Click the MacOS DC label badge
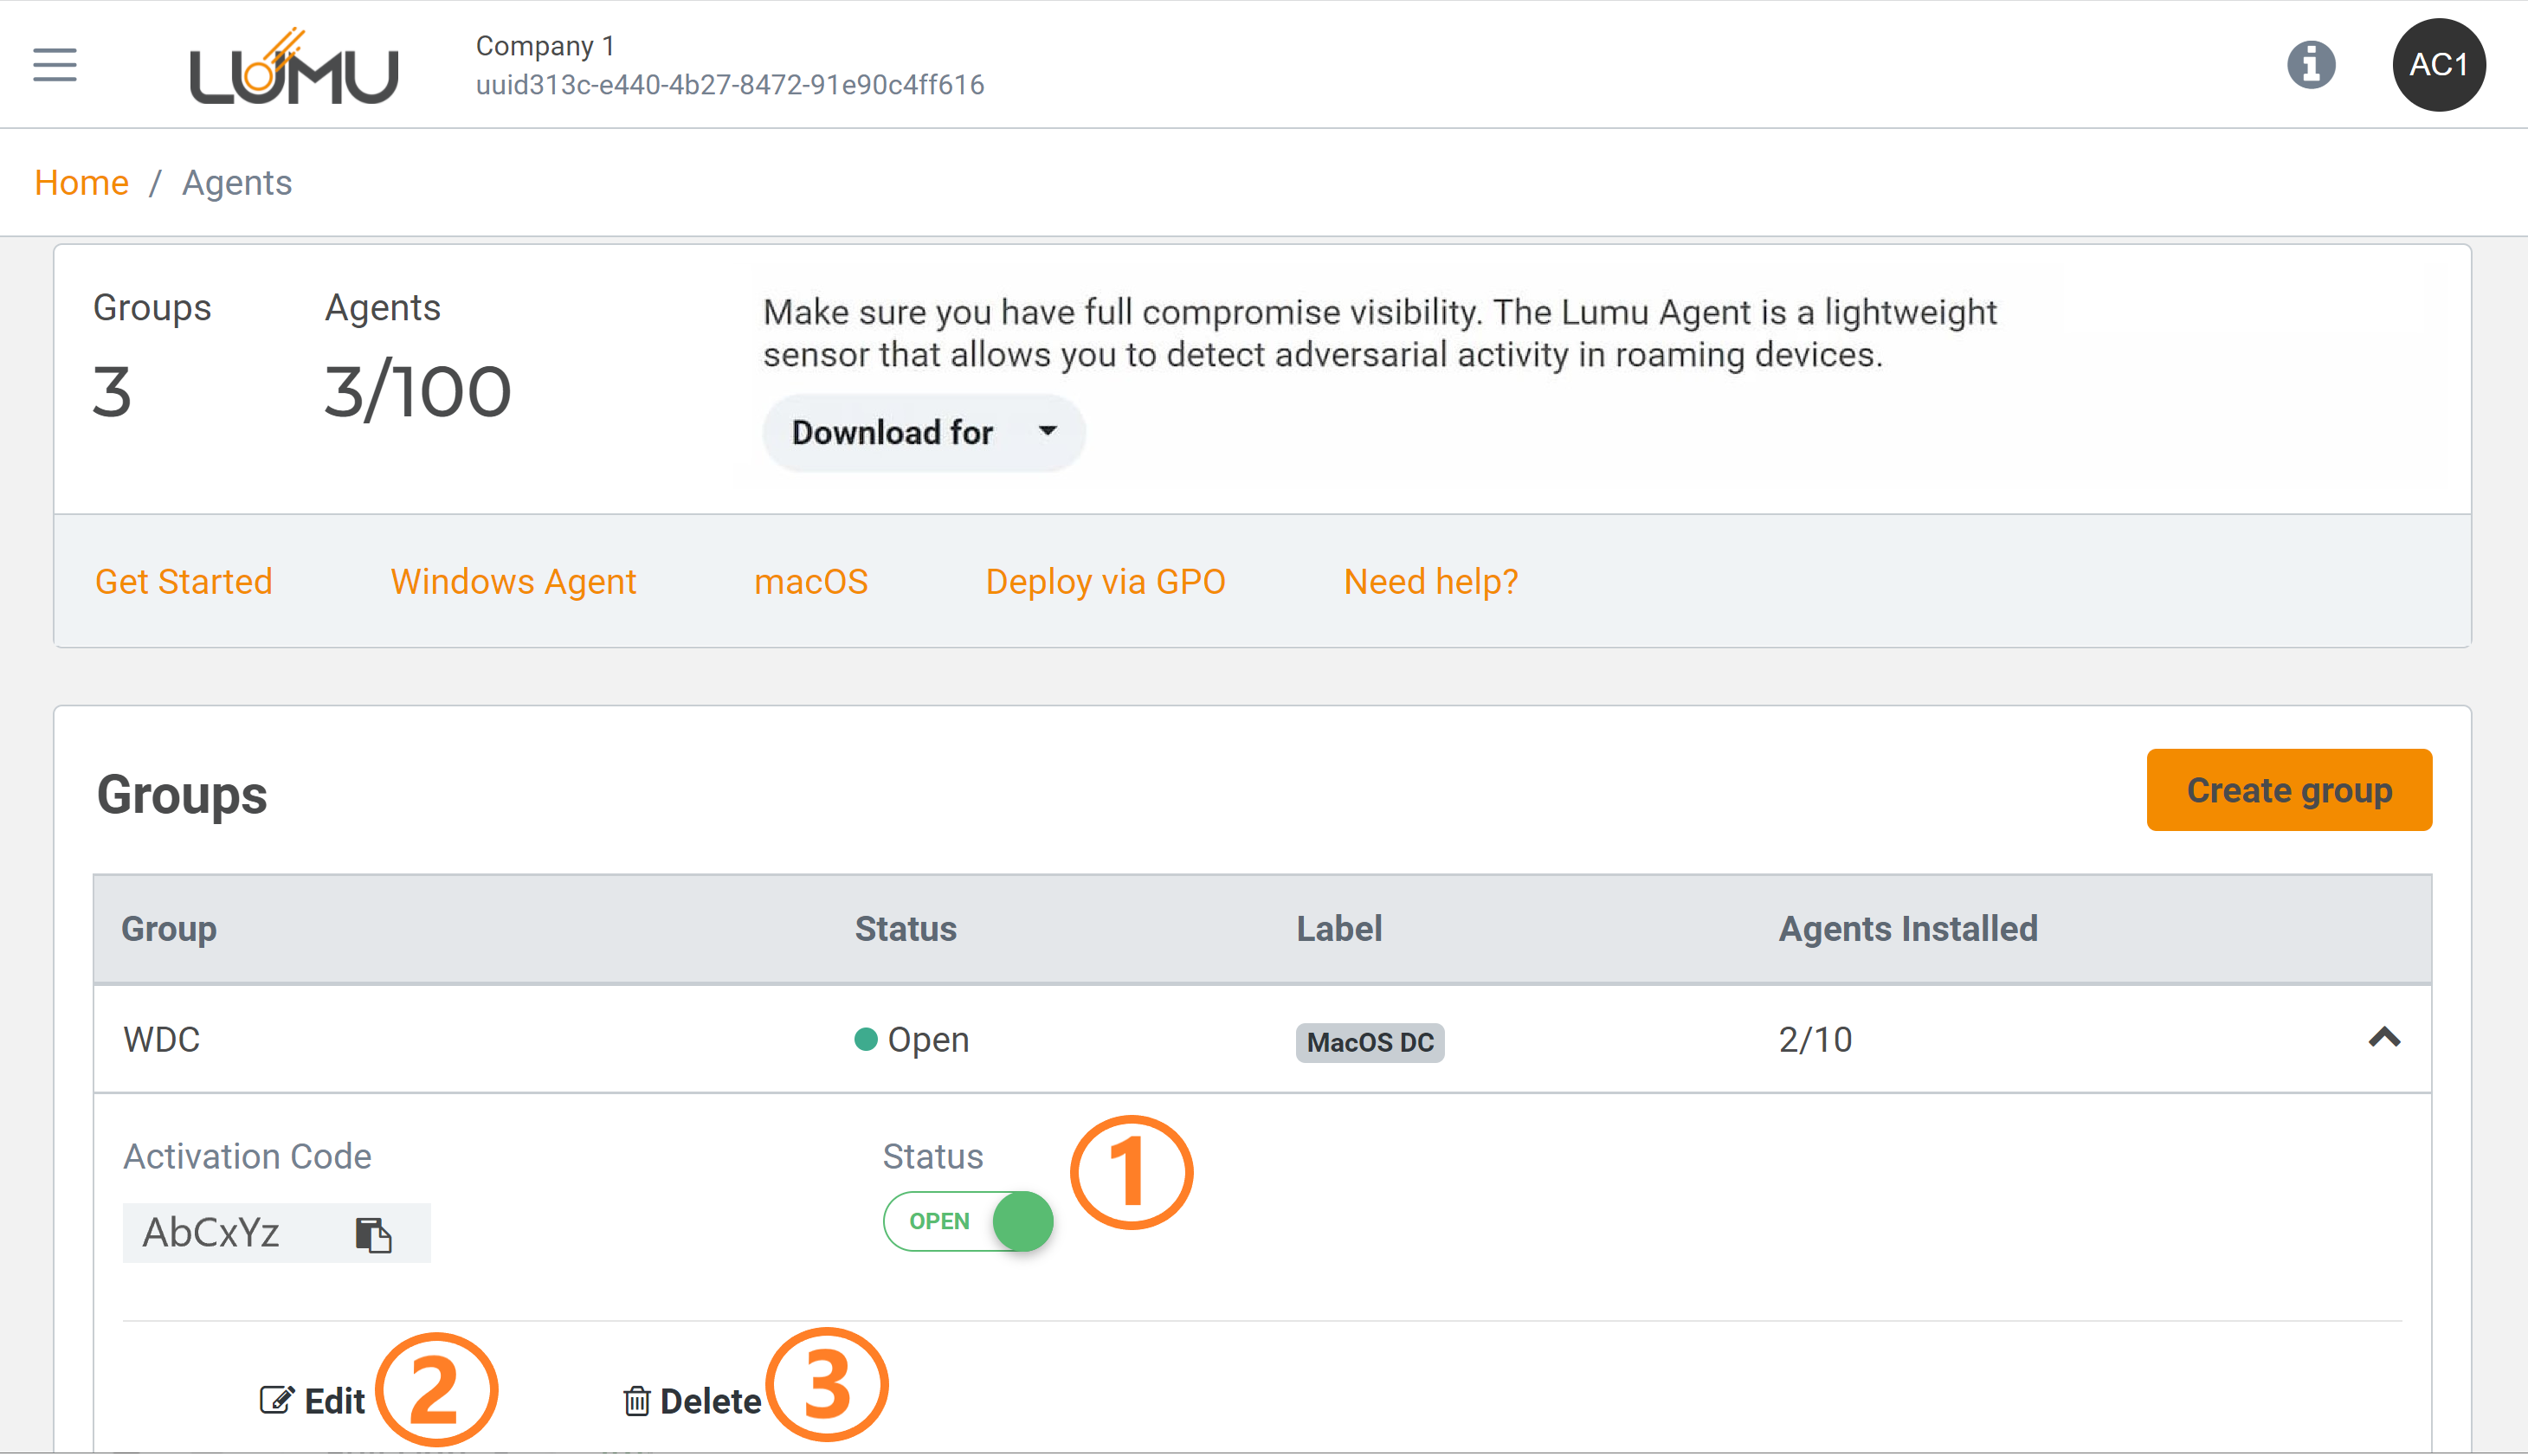Screen dimensions: 2528x1456 [x=1369, y=1042]
